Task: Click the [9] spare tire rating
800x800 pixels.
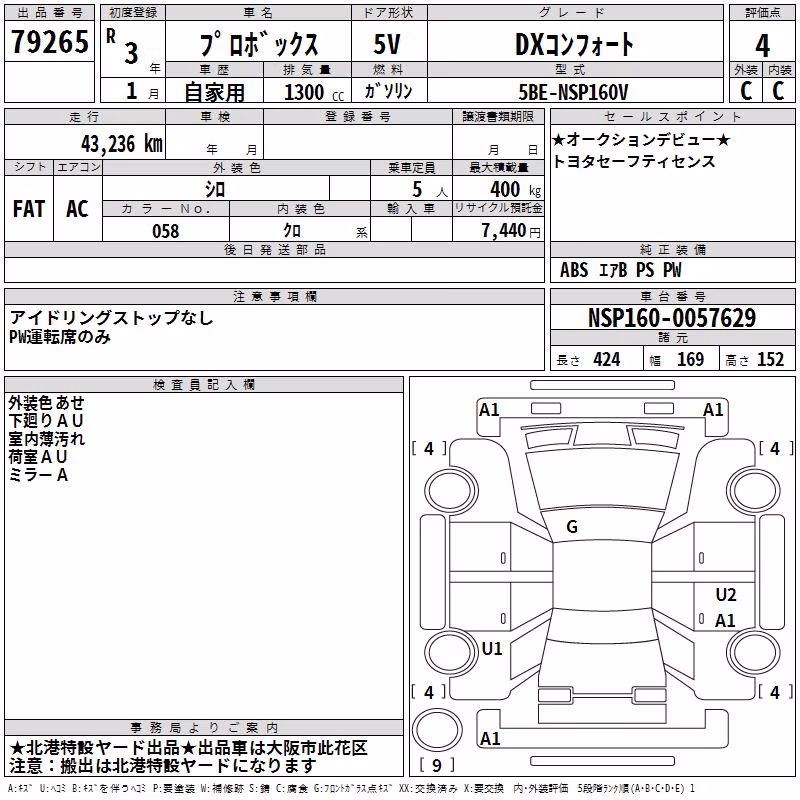Action: click(x=437, y=765)
